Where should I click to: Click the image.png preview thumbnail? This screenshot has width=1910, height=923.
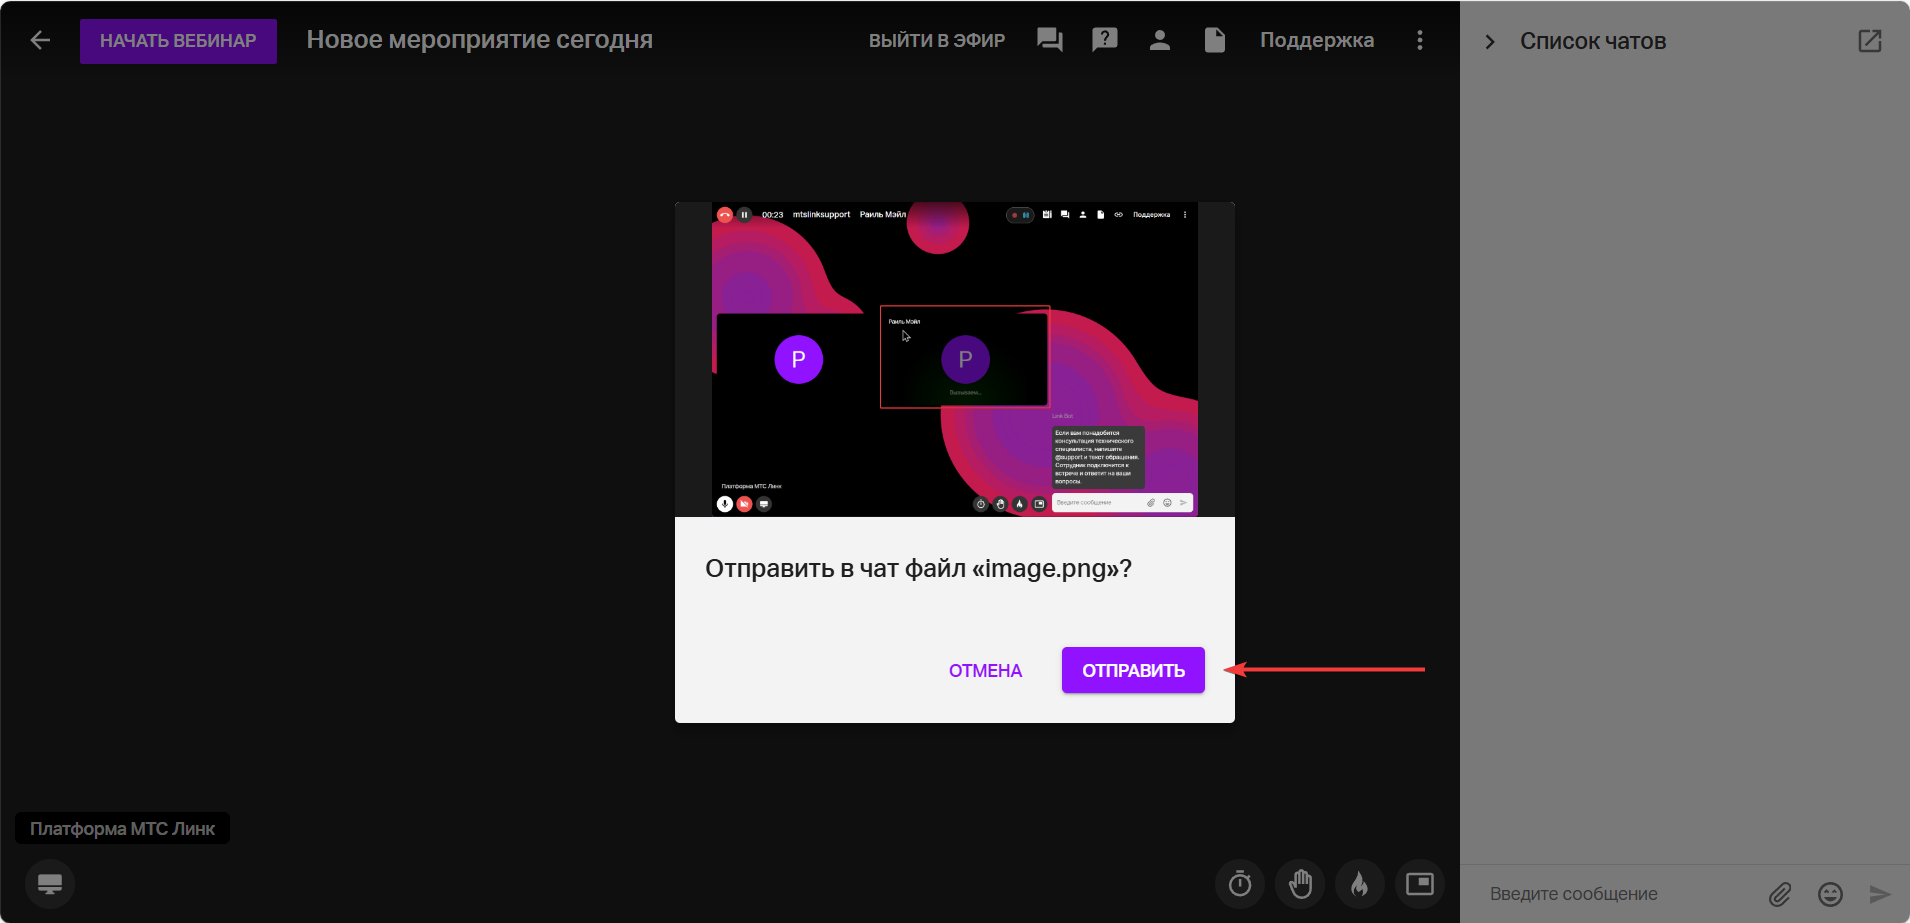(954, 359)
